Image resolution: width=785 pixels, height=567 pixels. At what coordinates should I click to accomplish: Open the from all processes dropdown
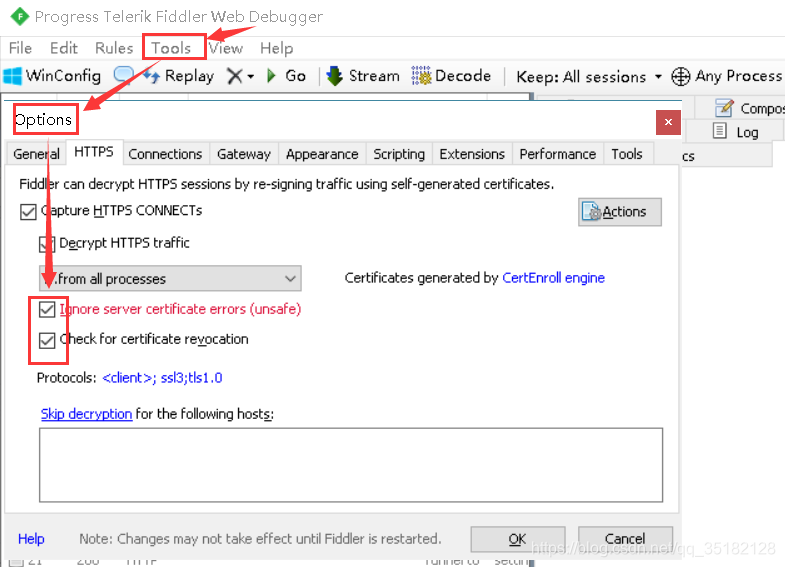click(170, 279)
